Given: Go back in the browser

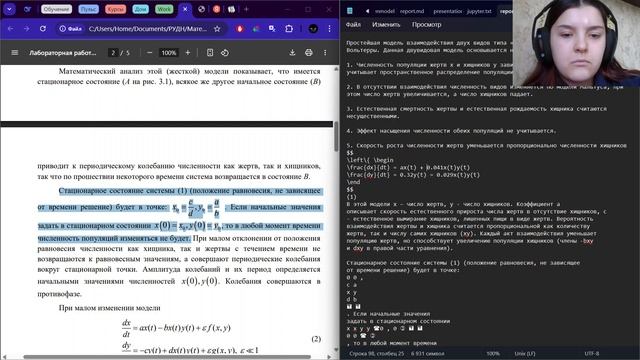Looking at the screenshot, I should [10, 29].
